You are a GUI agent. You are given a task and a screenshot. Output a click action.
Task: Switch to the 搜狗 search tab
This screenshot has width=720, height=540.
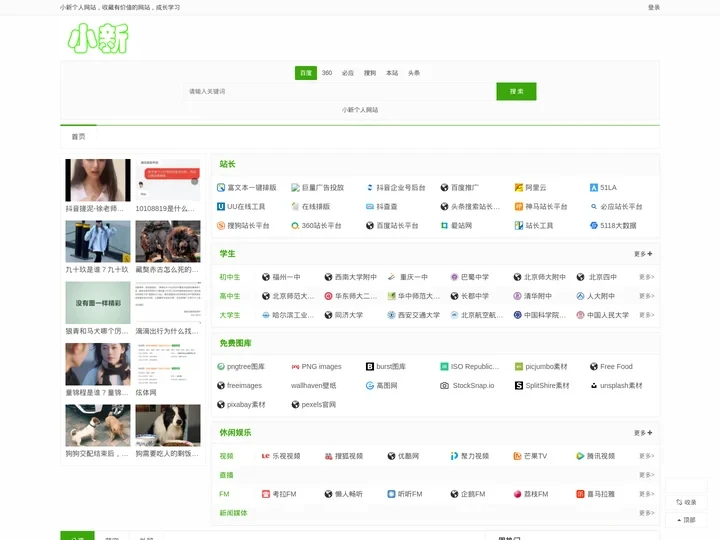pyautogui.click(x=370, y=73)
